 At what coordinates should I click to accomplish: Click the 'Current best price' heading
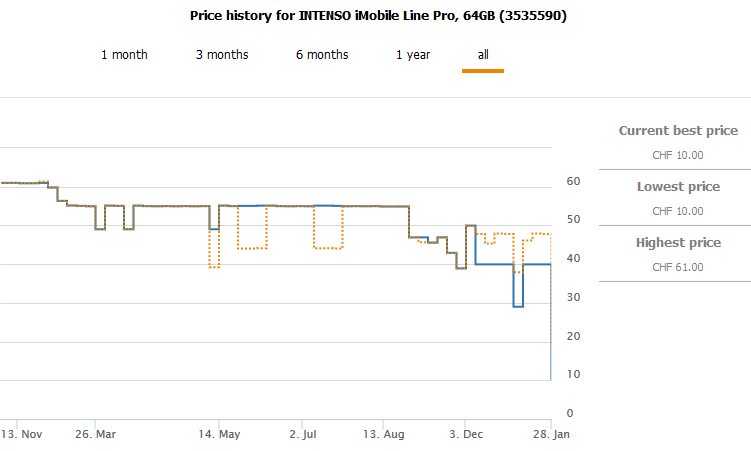click(x=678, y=131)
